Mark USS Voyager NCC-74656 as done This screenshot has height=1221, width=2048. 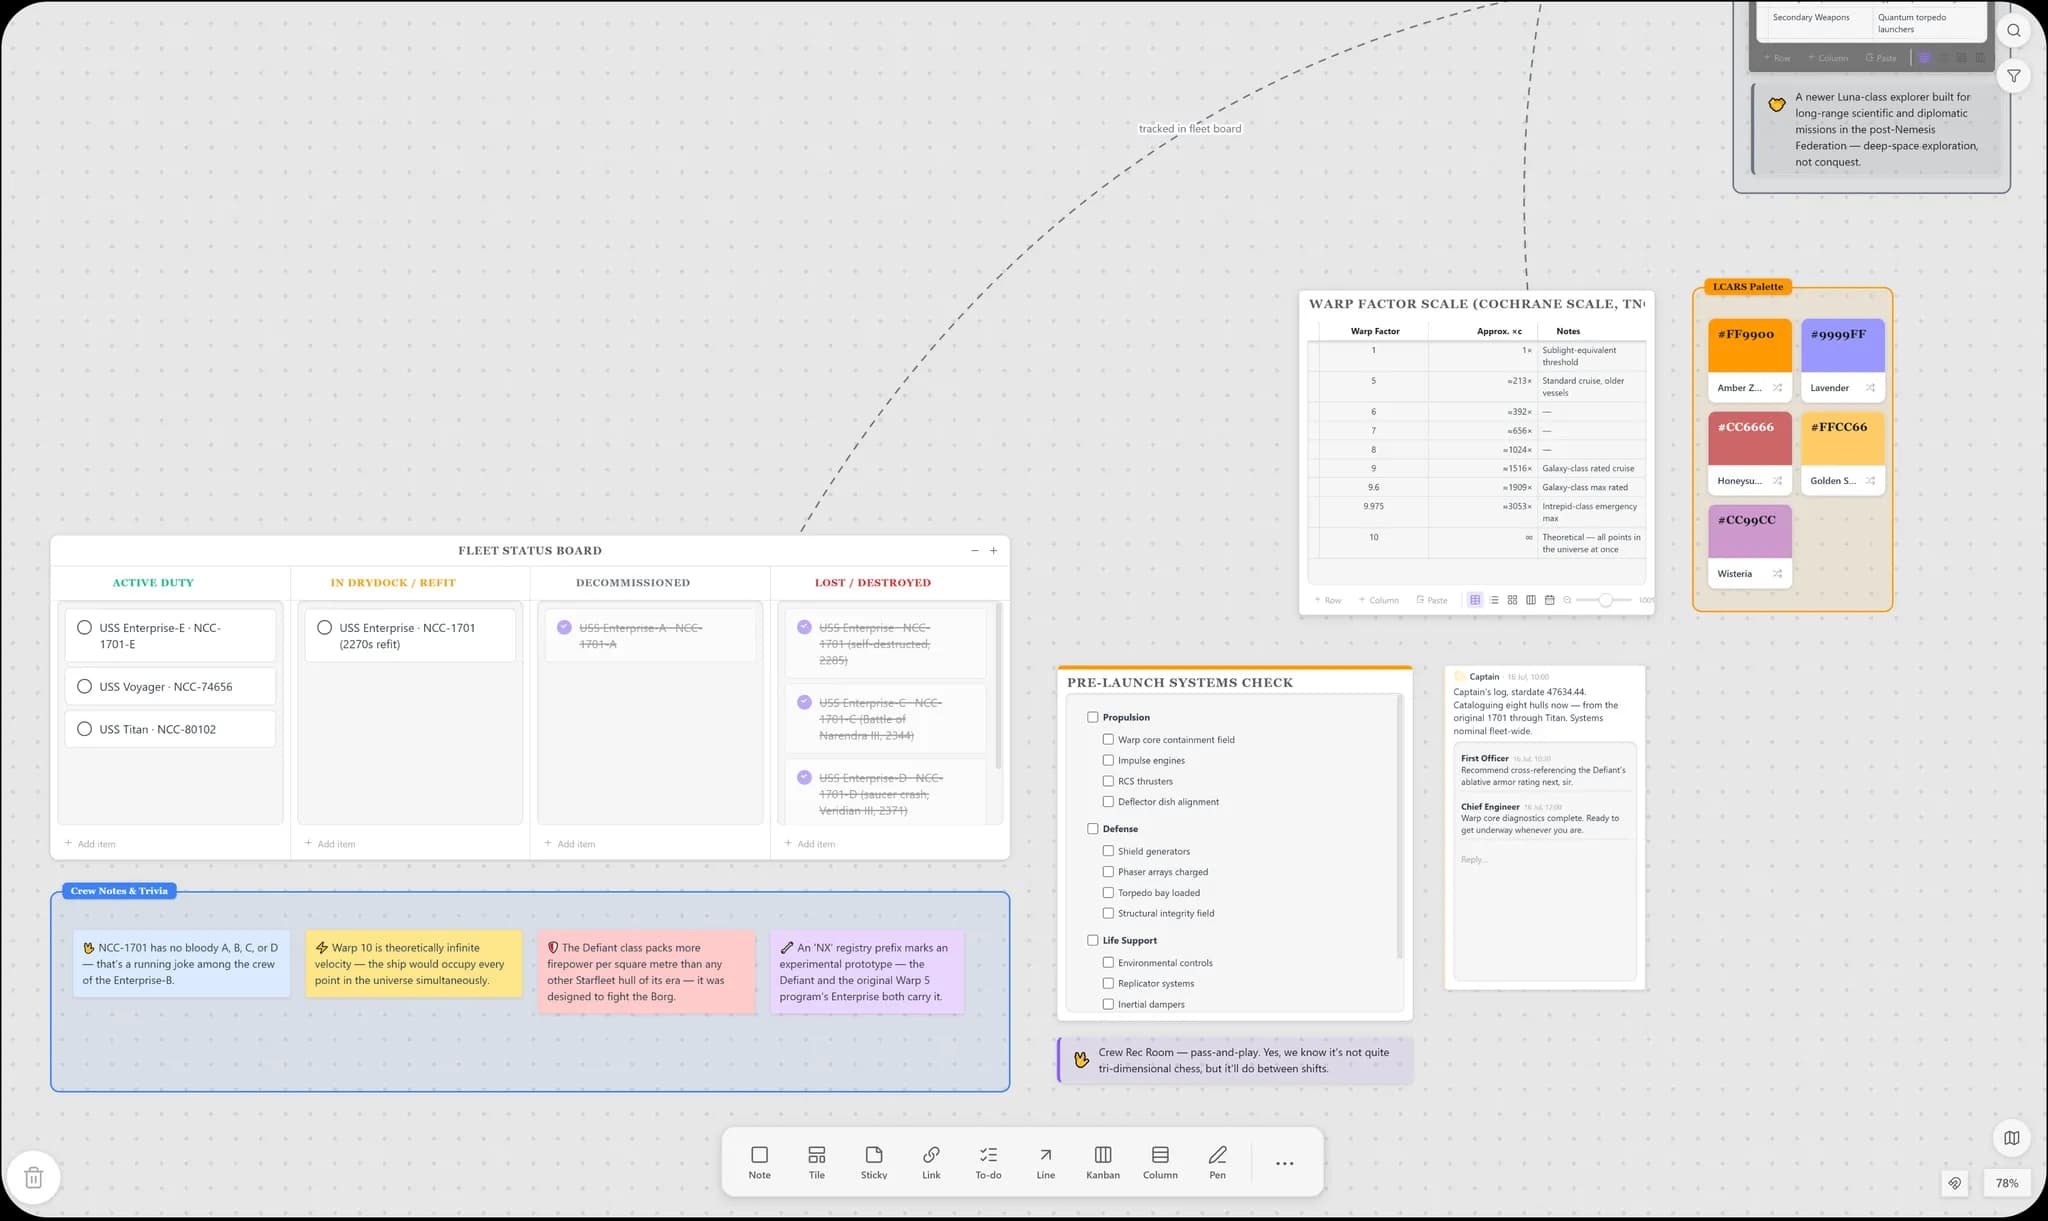pos(84,687)
